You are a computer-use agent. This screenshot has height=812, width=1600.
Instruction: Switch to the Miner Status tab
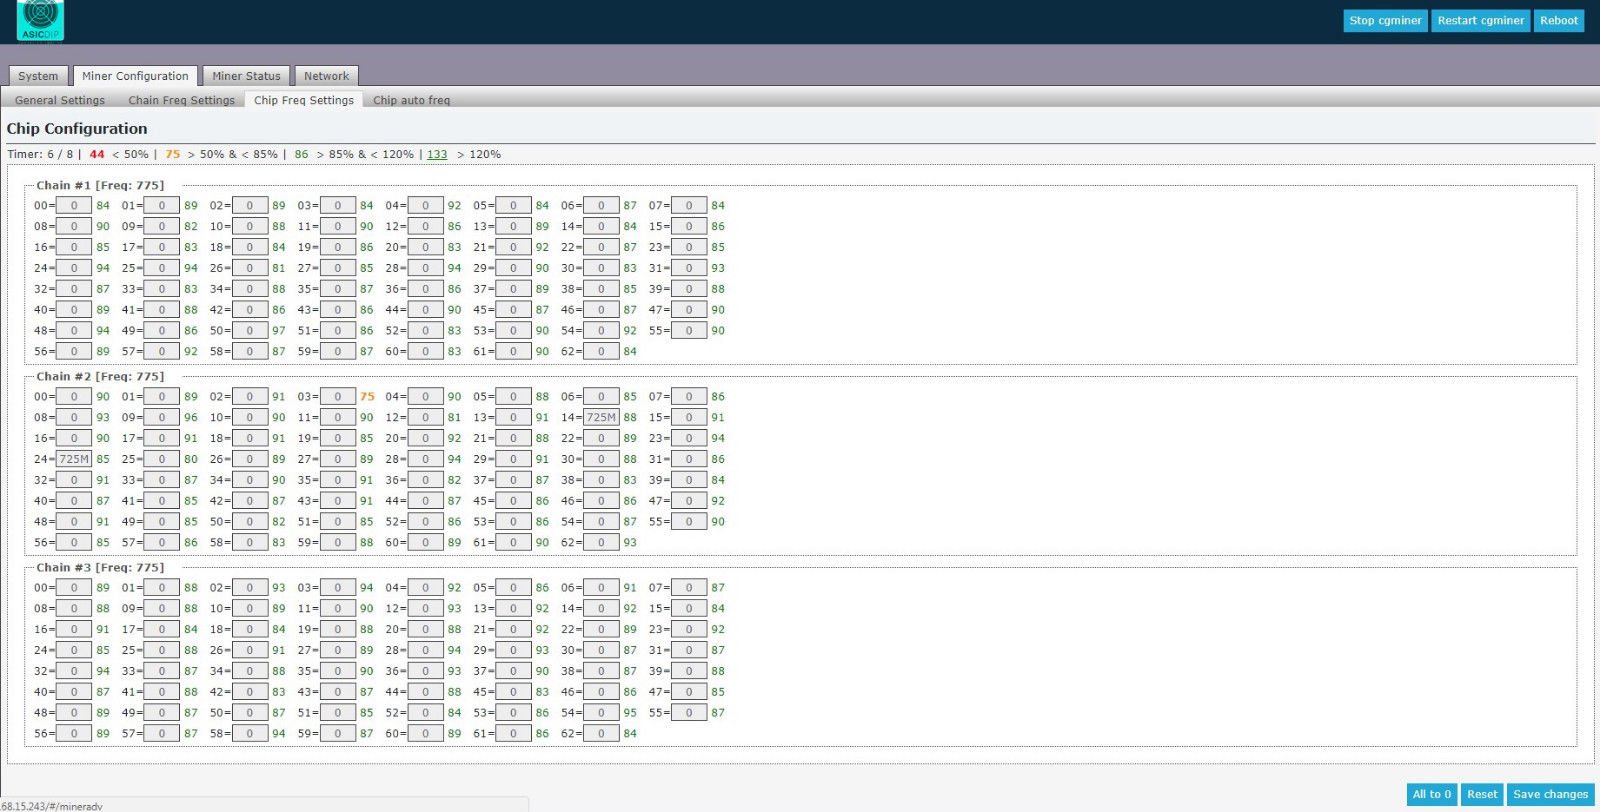[x=246, y=76]
